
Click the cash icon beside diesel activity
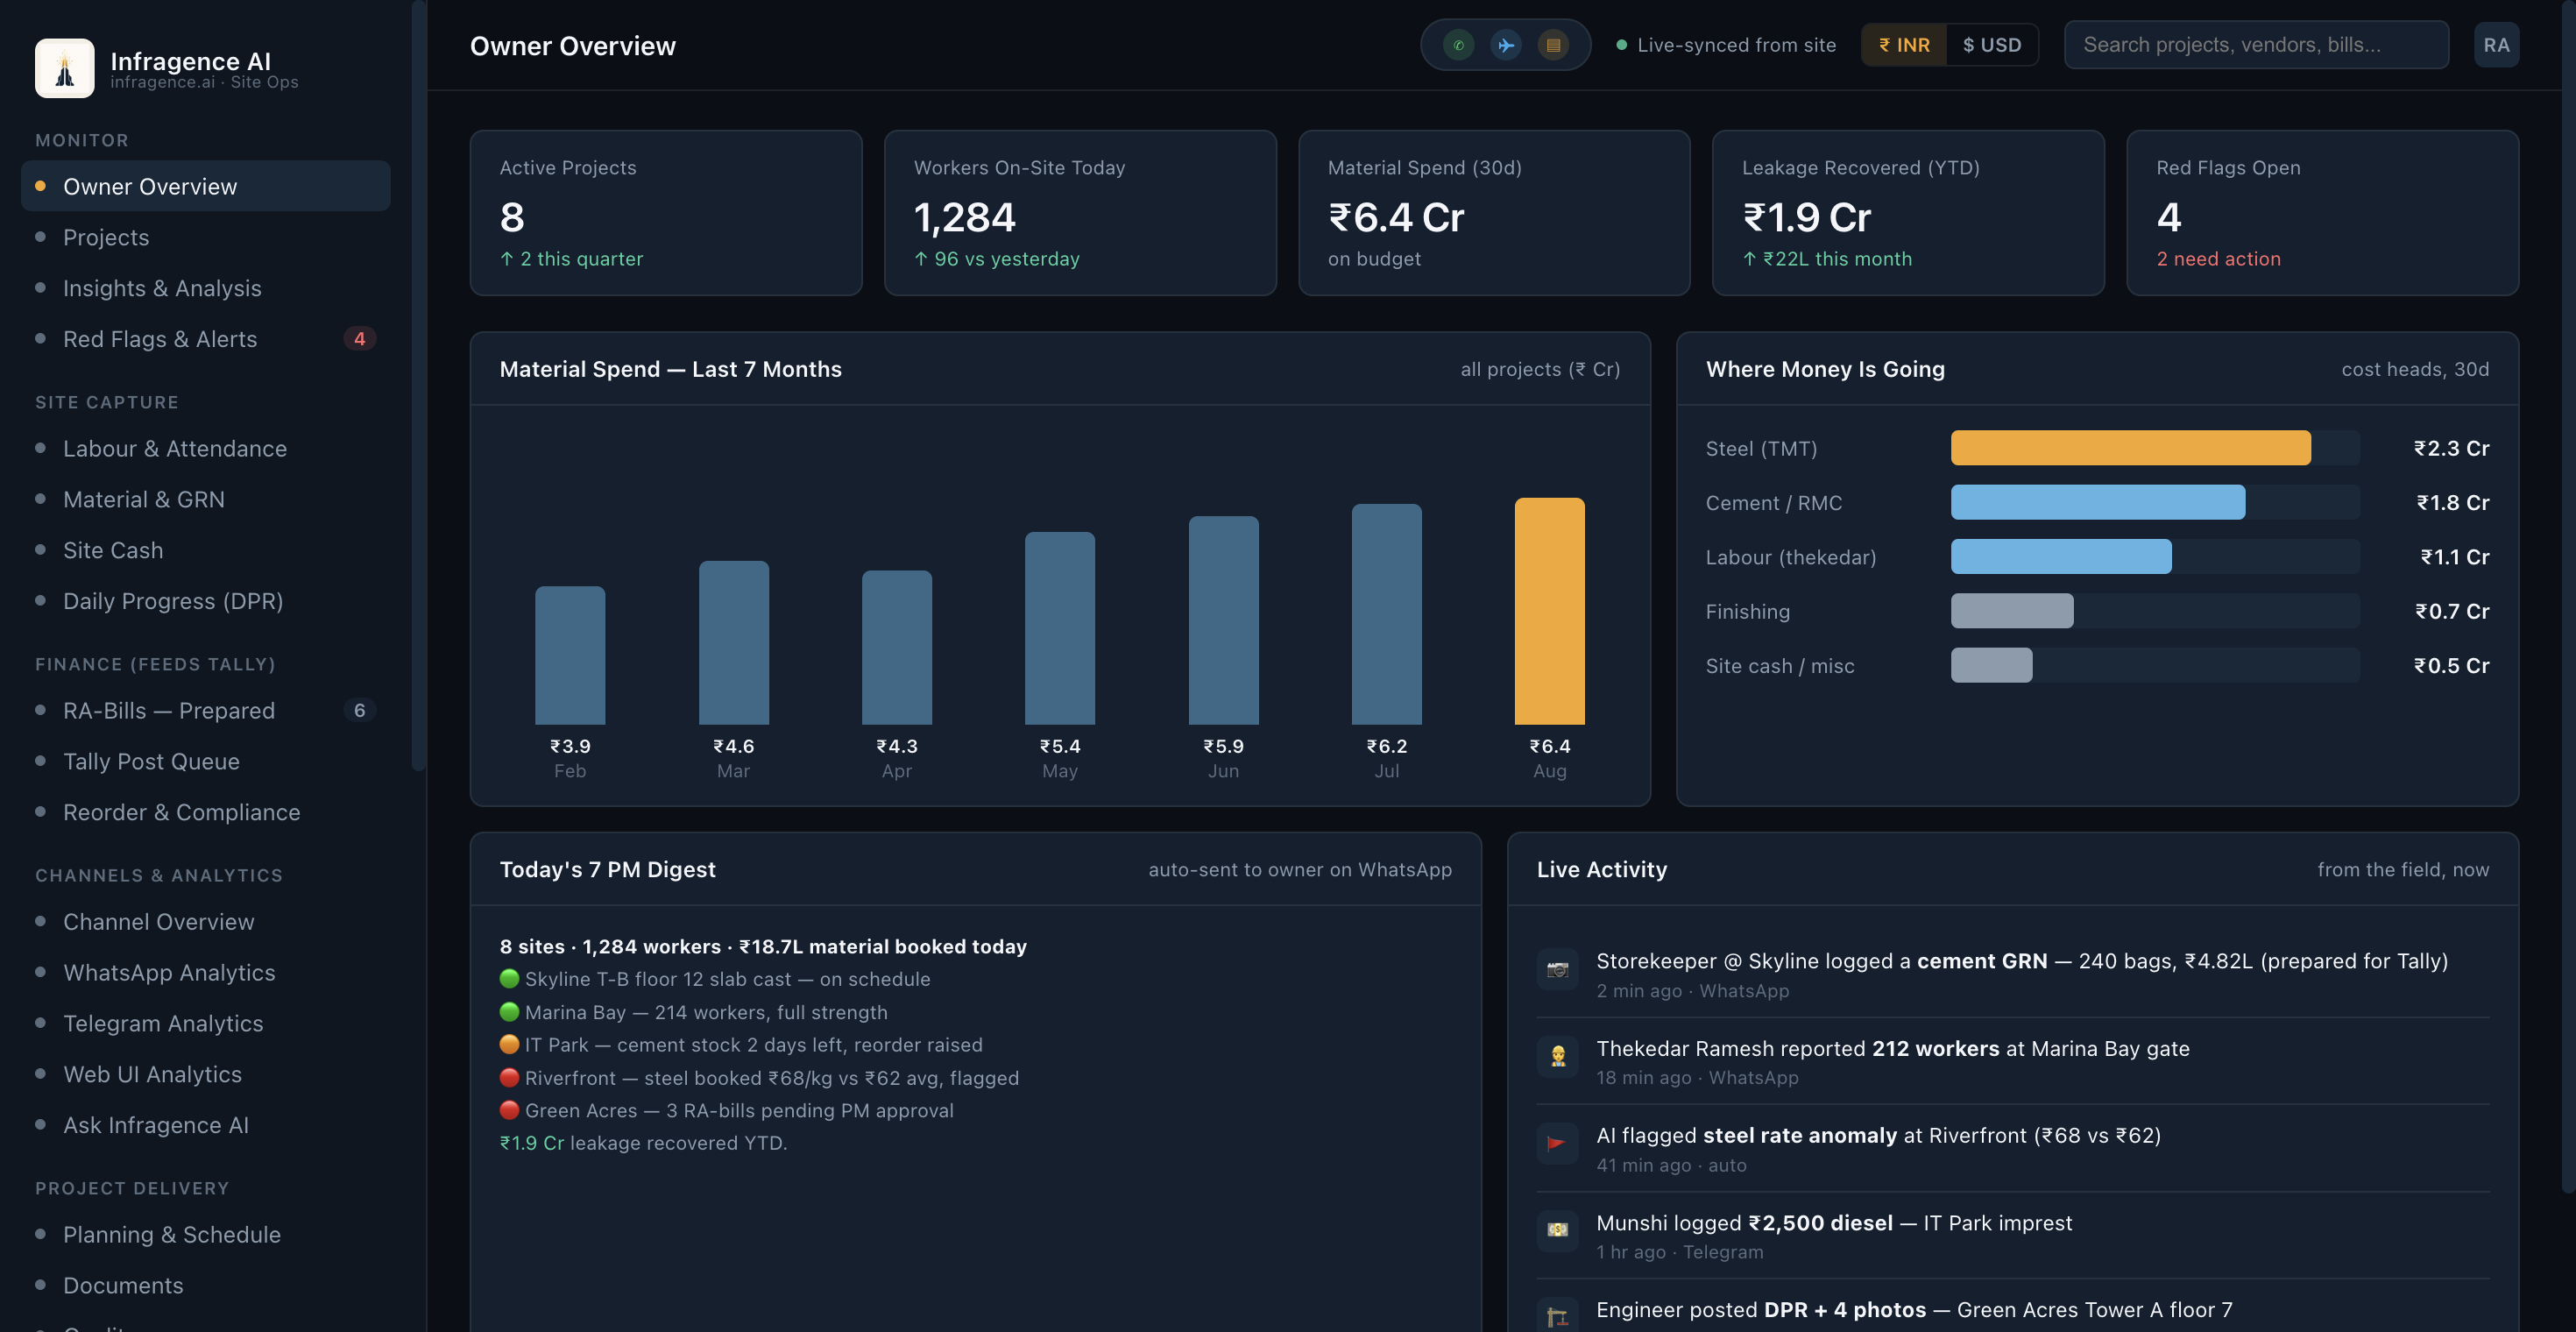coord(1557,1230)
